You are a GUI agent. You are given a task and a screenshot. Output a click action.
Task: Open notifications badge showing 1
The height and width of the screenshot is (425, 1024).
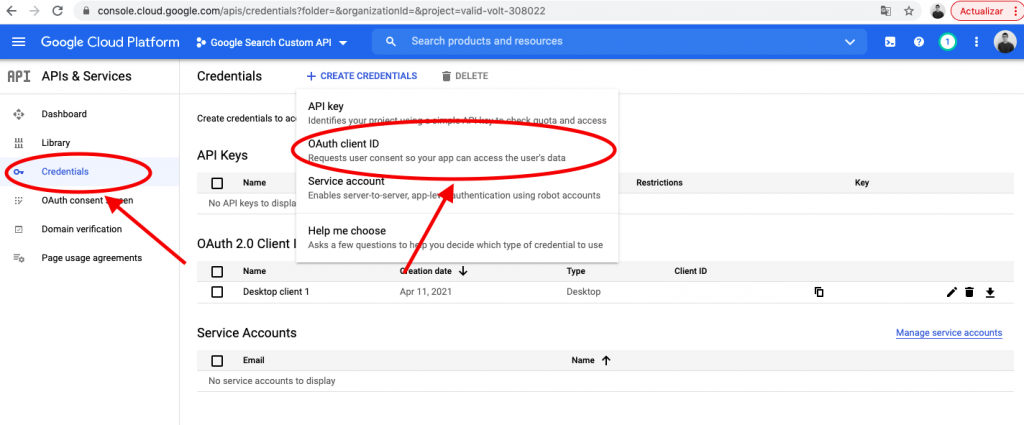coord(947,42)
